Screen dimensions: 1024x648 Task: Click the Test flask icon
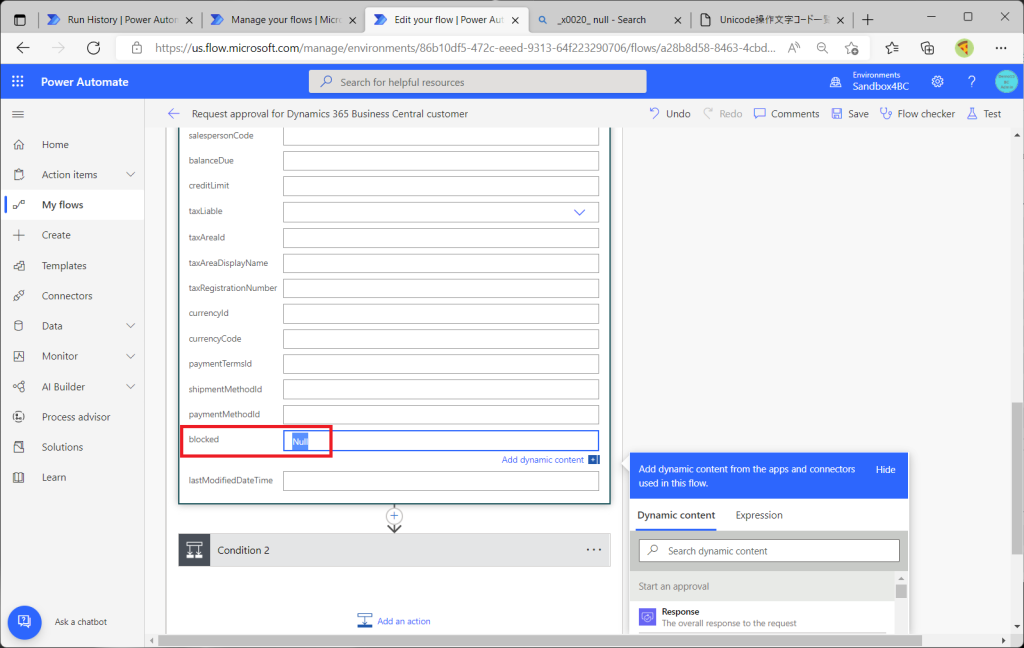tap(972, 114)
